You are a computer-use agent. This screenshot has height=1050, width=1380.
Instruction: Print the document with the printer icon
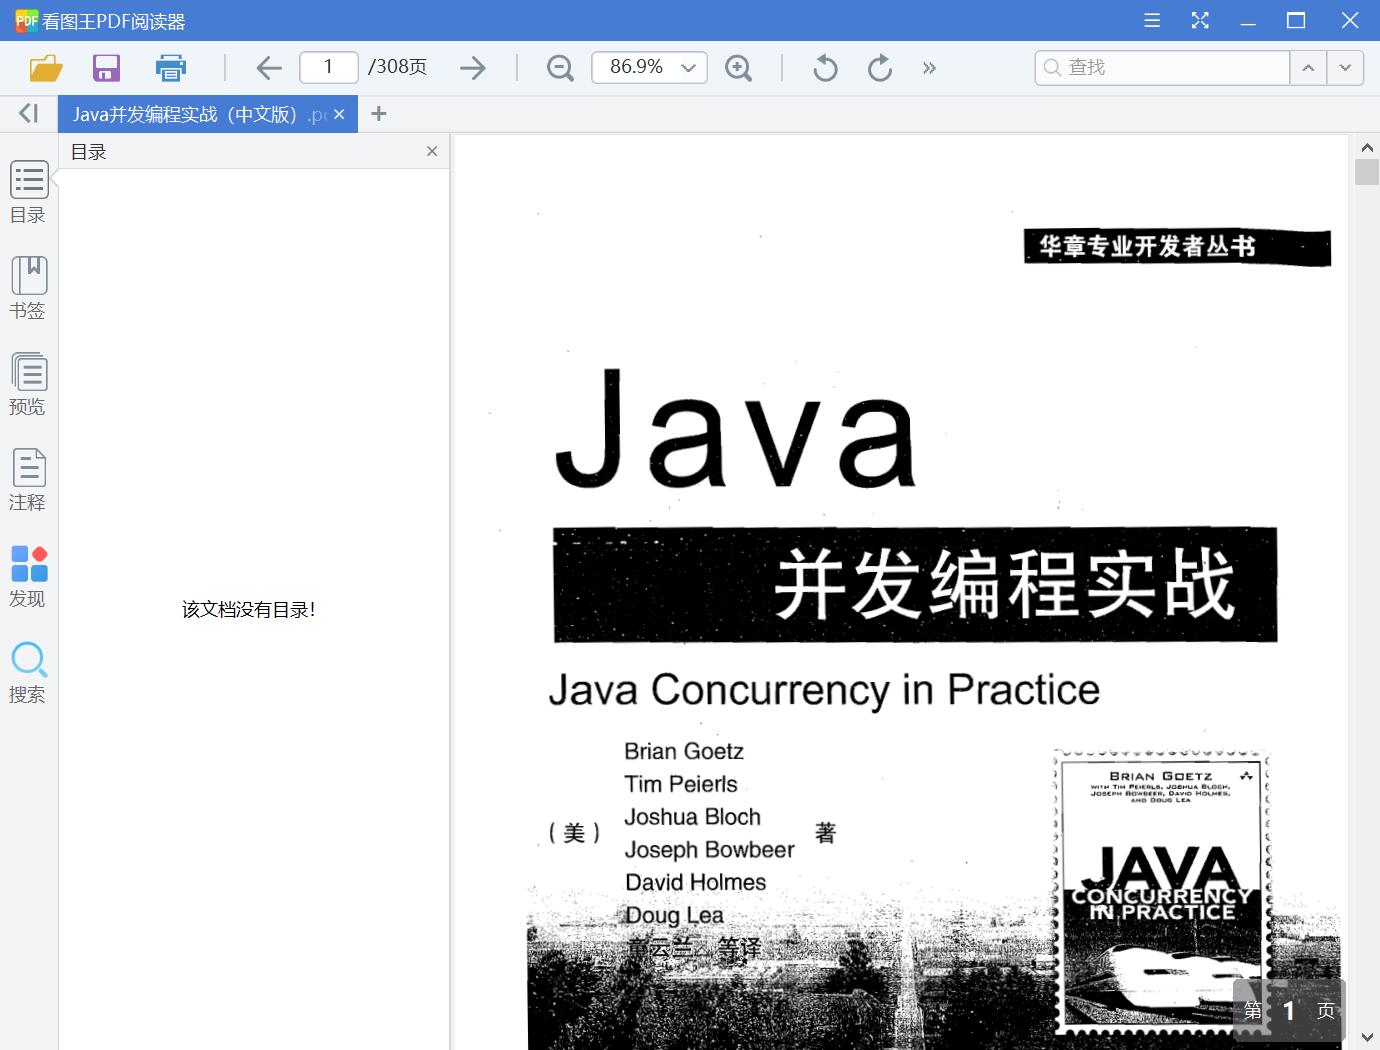(x=171, y=67)
